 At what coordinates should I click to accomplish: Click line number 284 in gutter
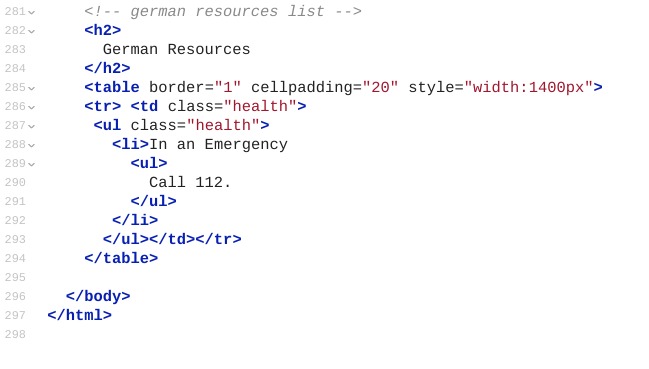[15, 68]
